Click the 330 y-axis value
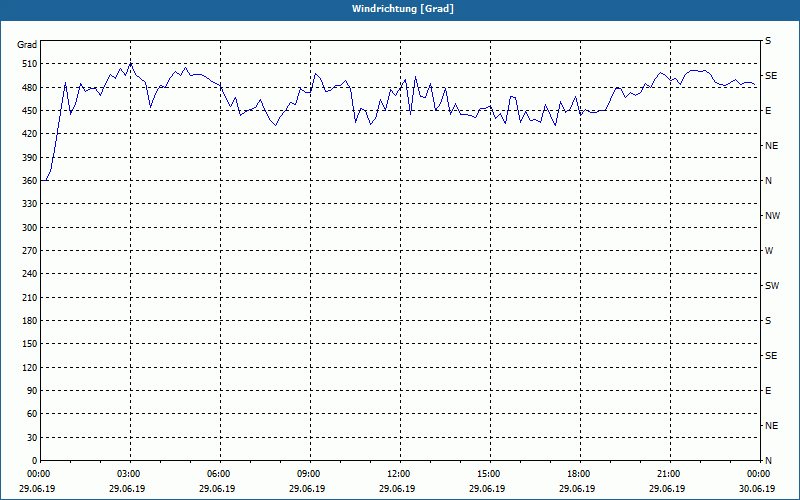 click(30, 204)
